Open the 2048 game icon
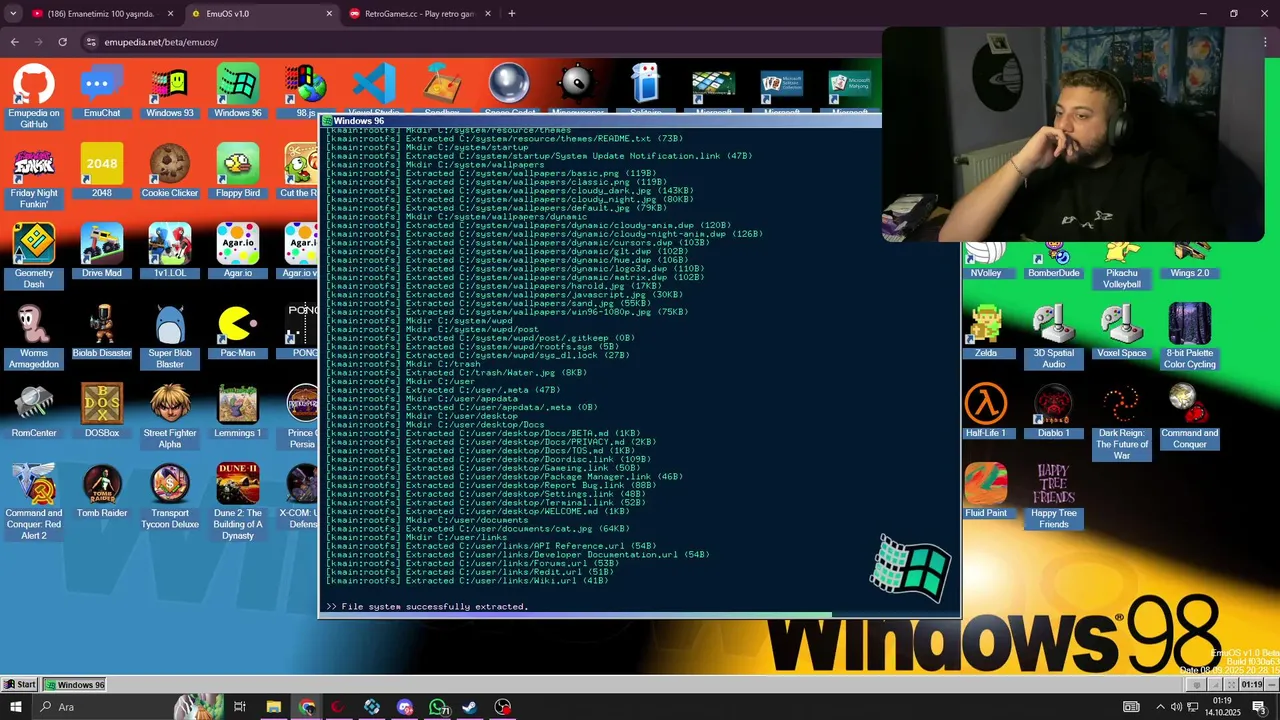 [102, 171]
